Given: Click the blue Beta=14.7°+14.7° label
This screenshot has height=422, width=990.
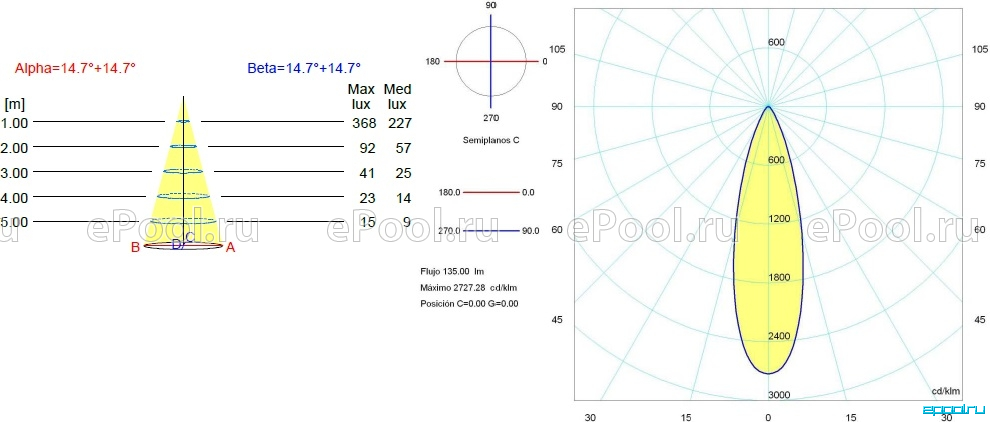Looking at the screenshot, I should (304, 68).
